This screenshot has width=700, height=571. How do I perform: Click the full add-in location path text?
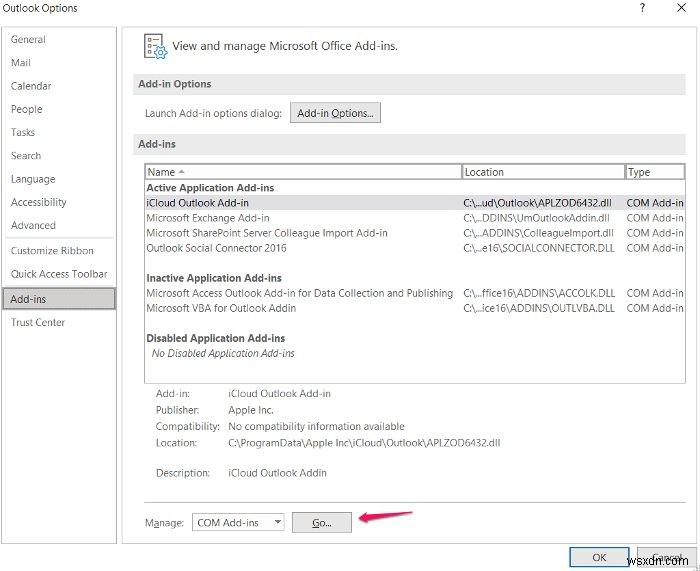pos(364,443)
